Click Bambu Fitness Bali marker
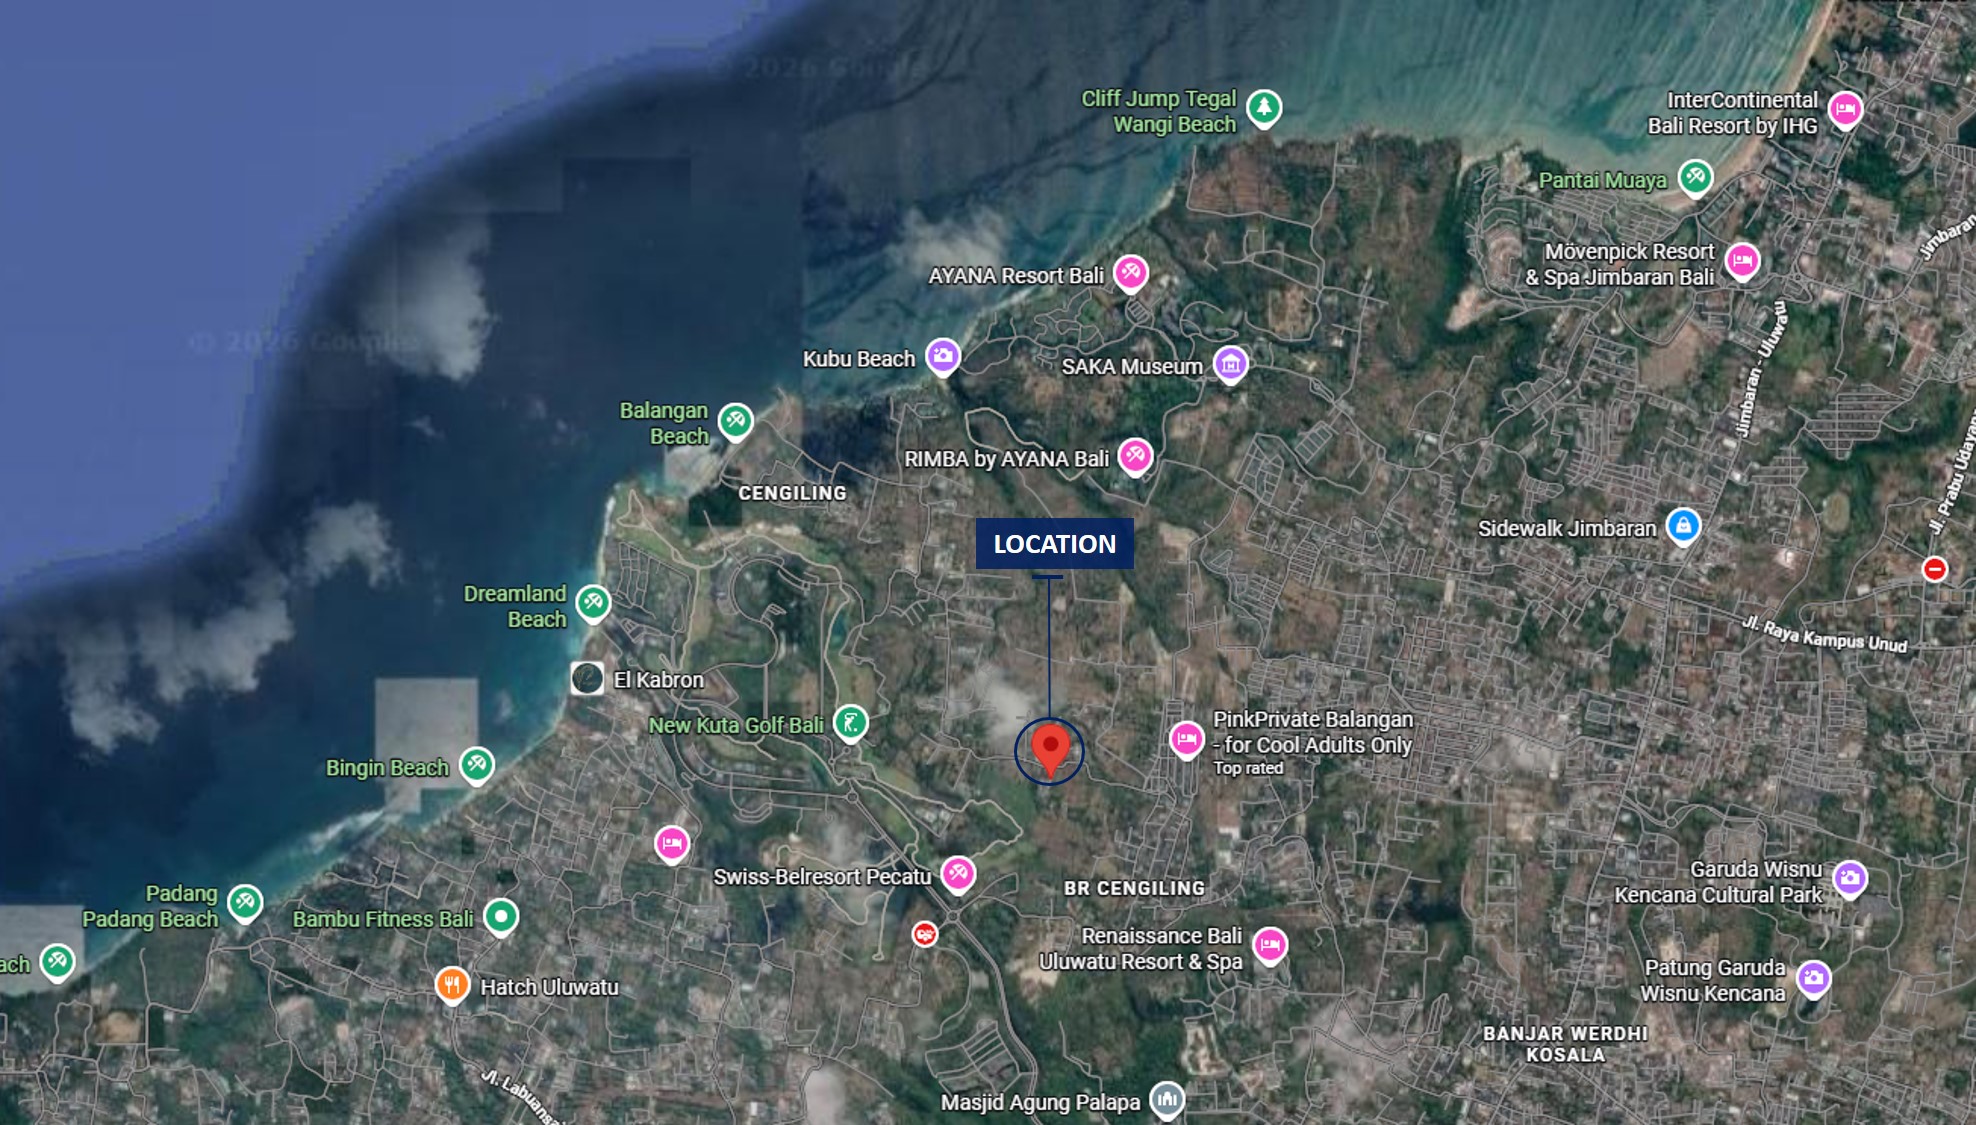Viewport: 1976px width, 1125px height. [x=501, y=916]
